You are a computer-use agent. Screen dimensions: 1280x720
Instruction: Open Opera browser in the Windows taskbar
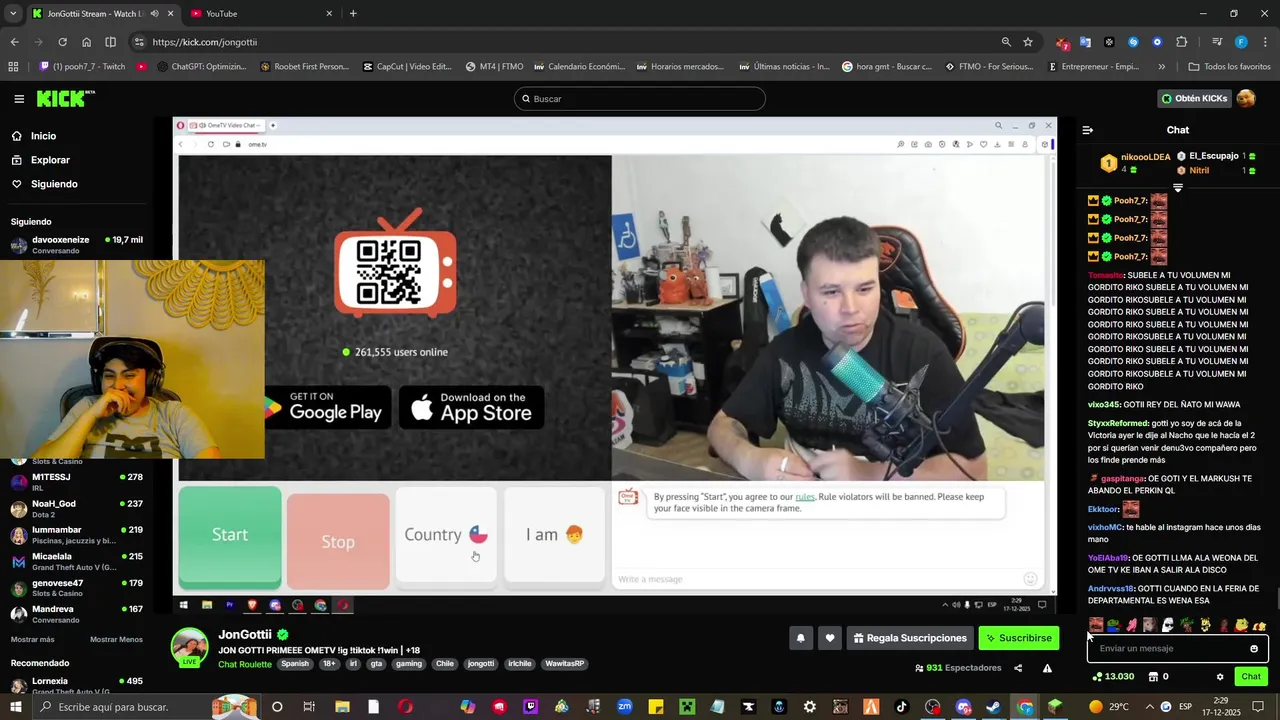coord(405,707)
